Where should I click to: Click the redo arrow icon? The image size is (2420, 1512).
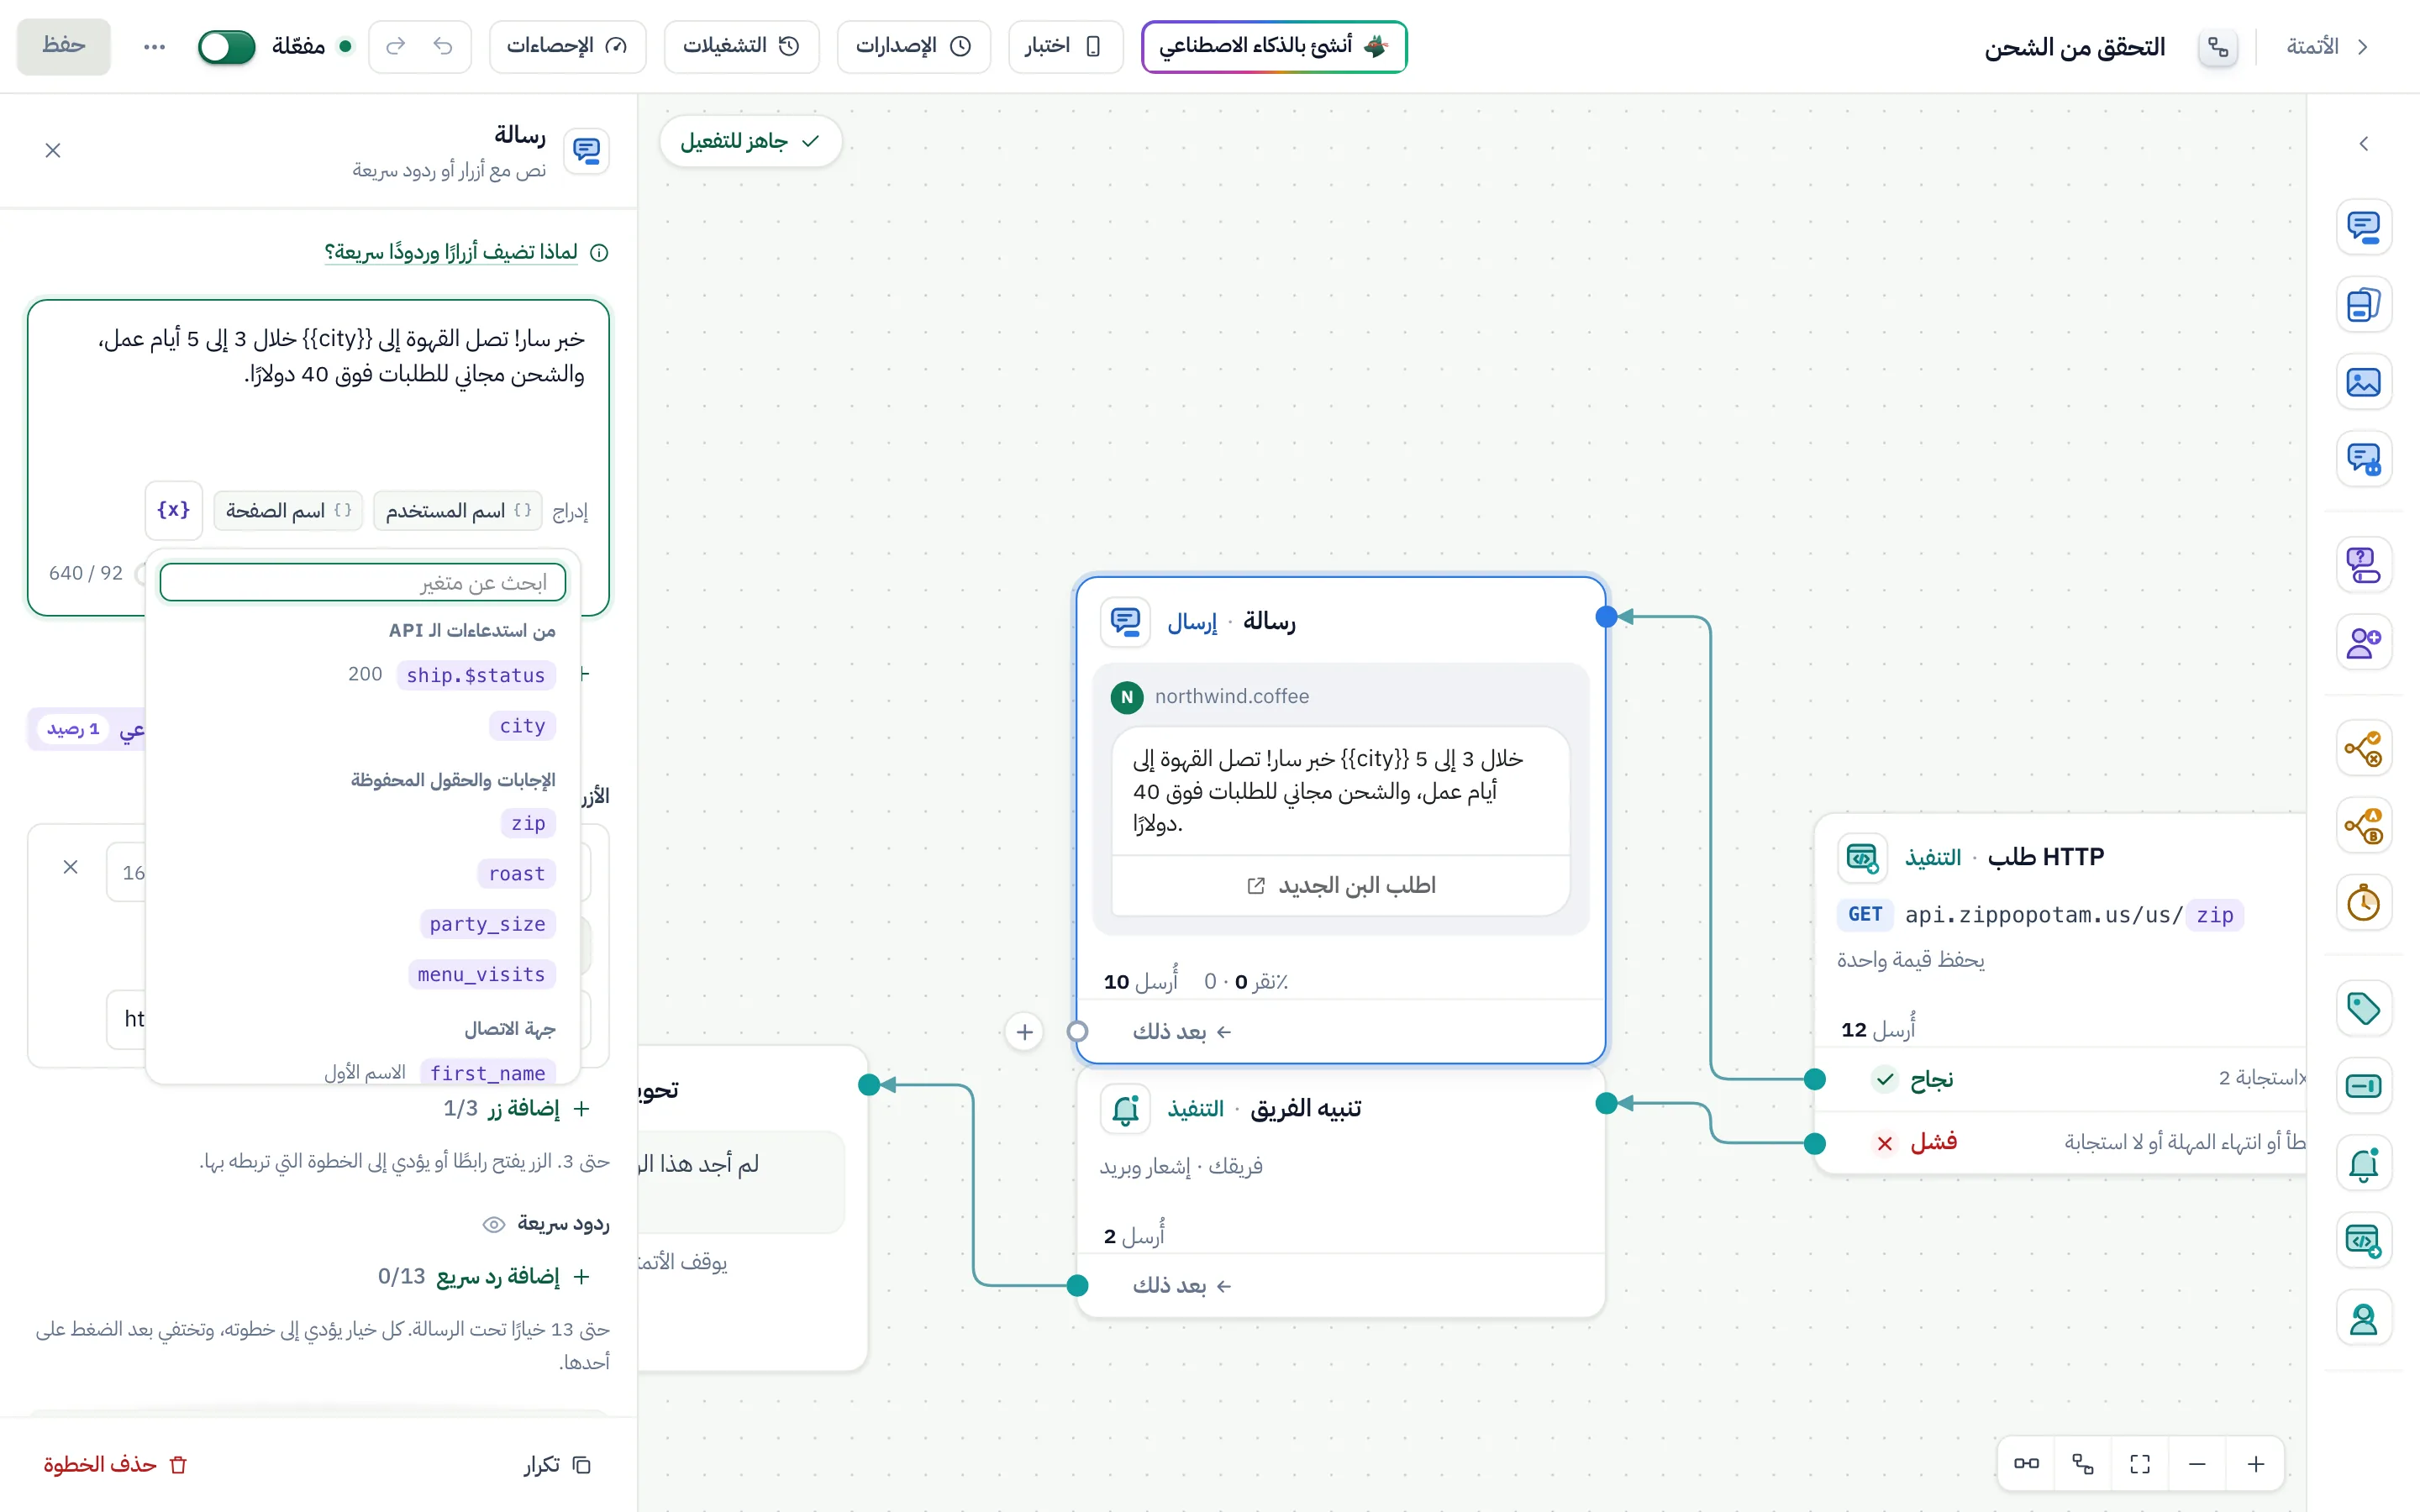[x=396, y=46]
